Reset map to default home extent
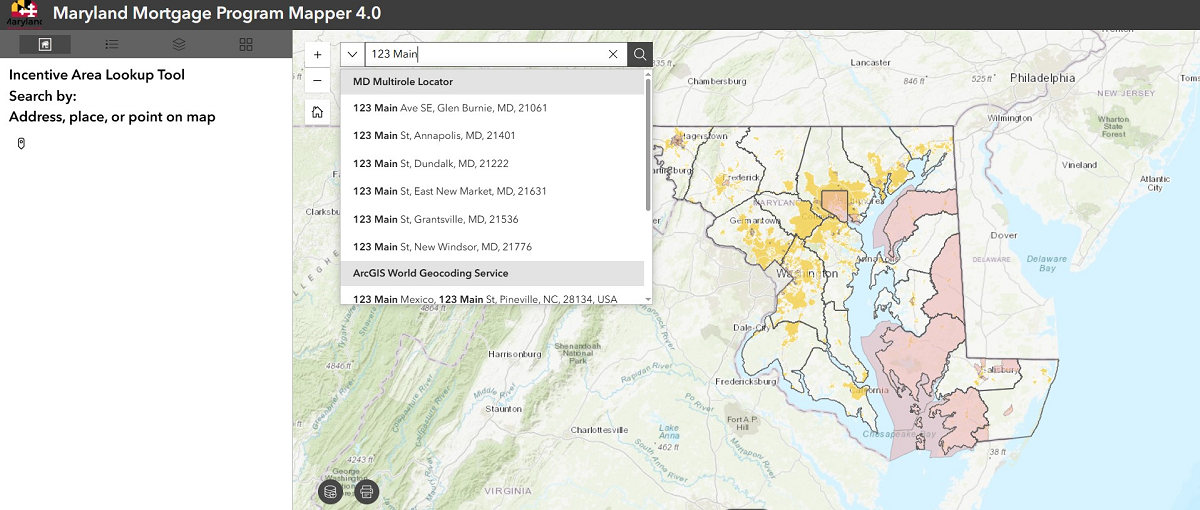This screenshot has width=1200, height=510. pyautogui.click(x=317, y=112)
